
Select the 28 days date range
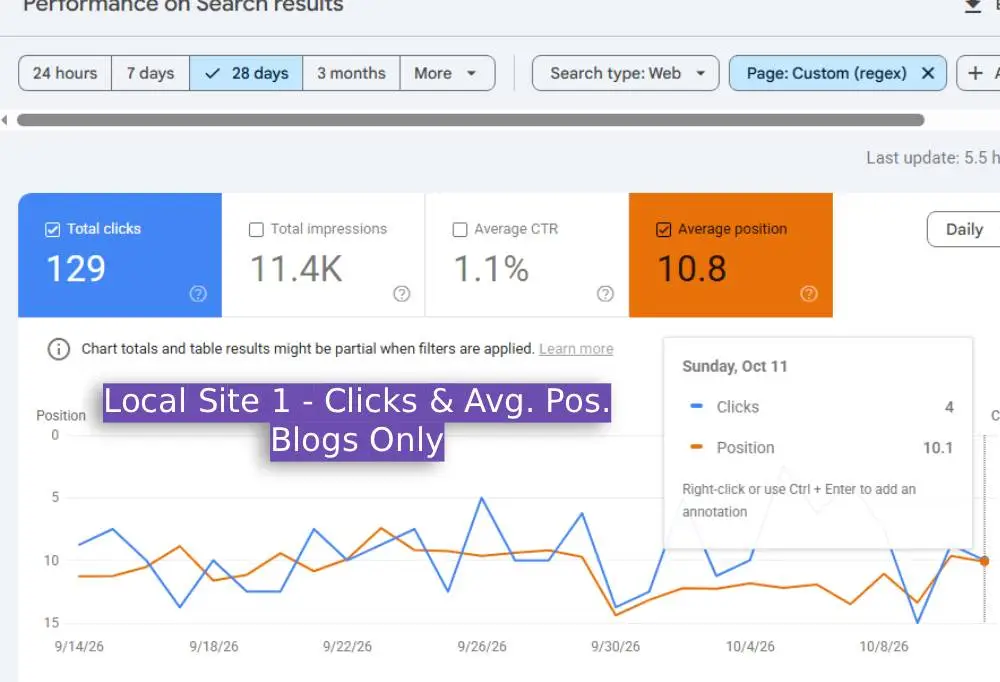click(x=246, y=73)
